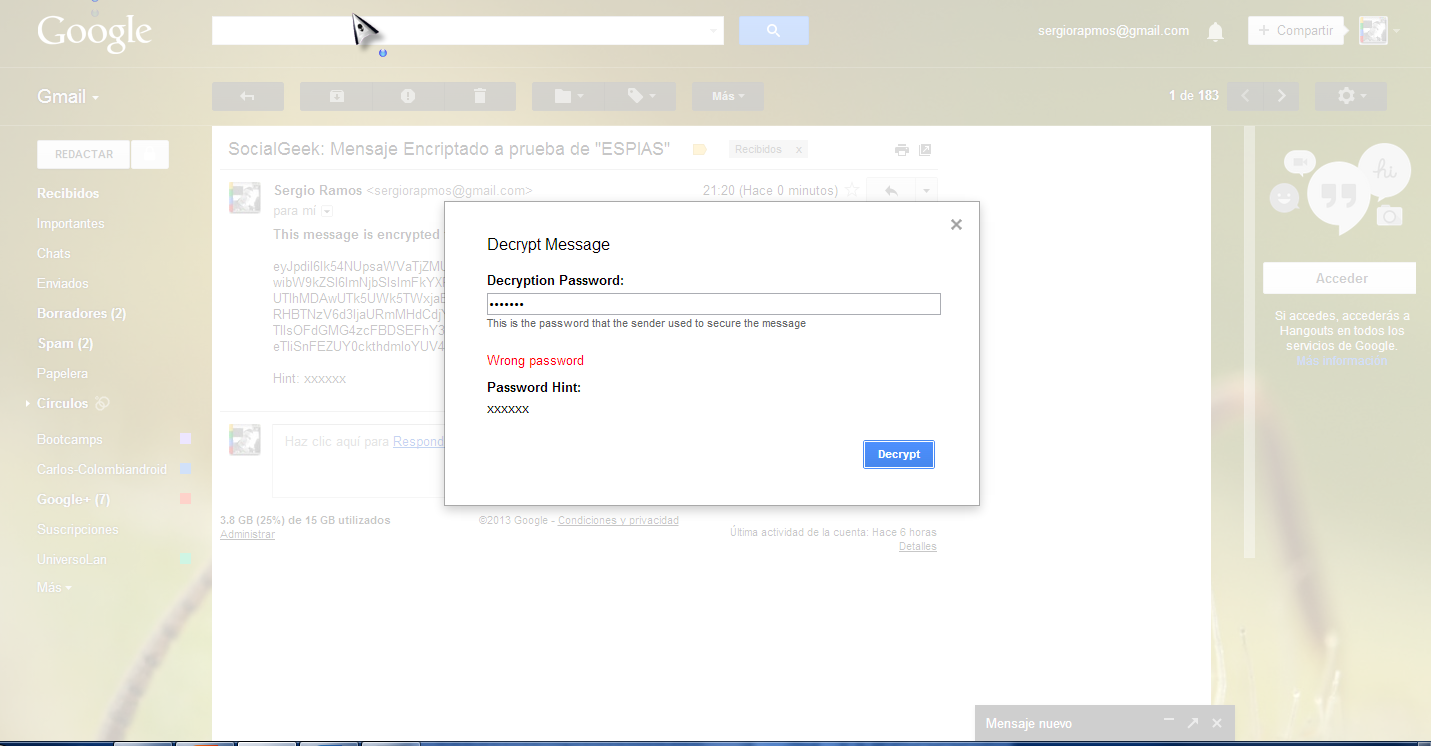
Task: Click the archive icon in toolbar
Action: pos(337,96)
